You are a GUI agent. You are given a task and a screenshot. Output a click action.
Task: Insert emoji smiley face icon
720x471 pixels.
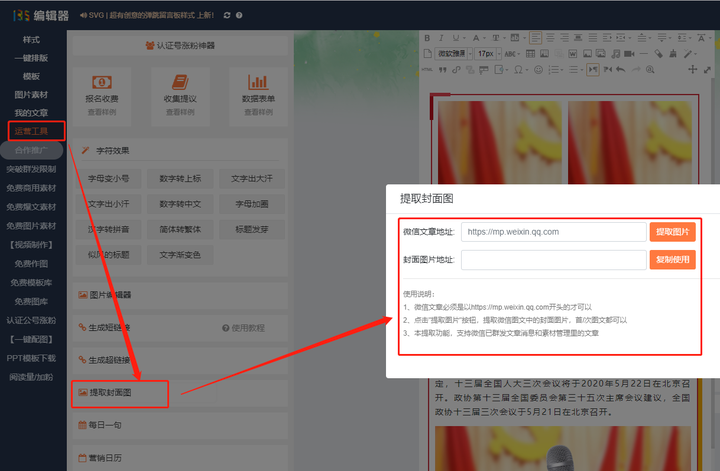(x=538, y=70)
